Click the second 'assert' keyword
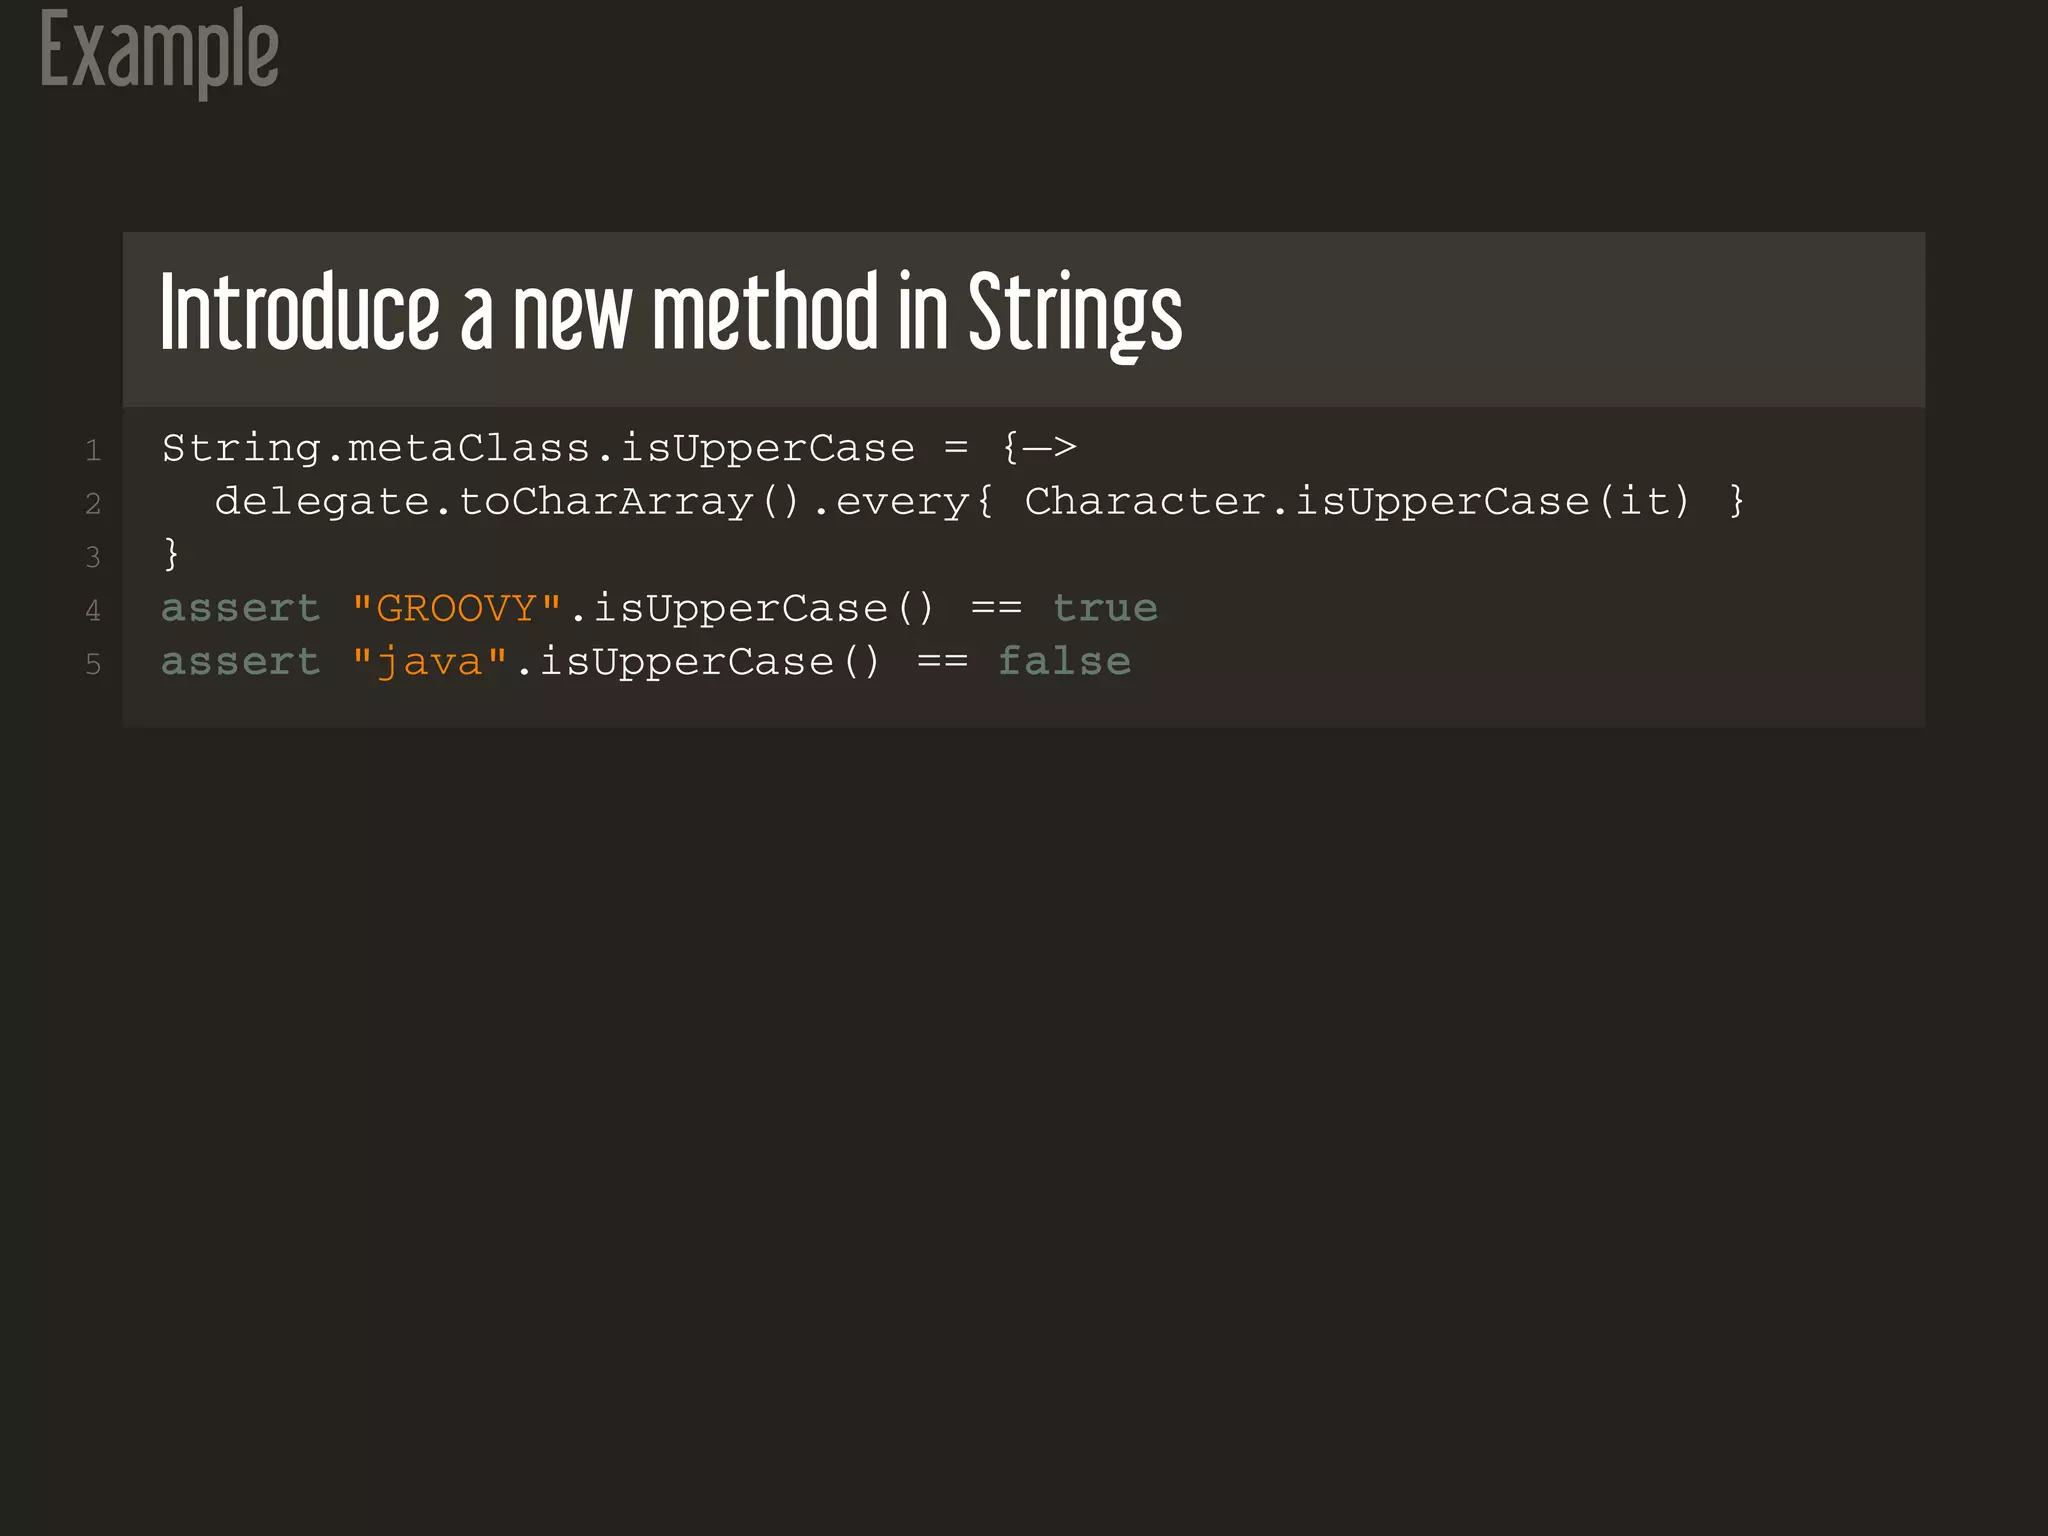2048x1536 pixels. point(240,662)
